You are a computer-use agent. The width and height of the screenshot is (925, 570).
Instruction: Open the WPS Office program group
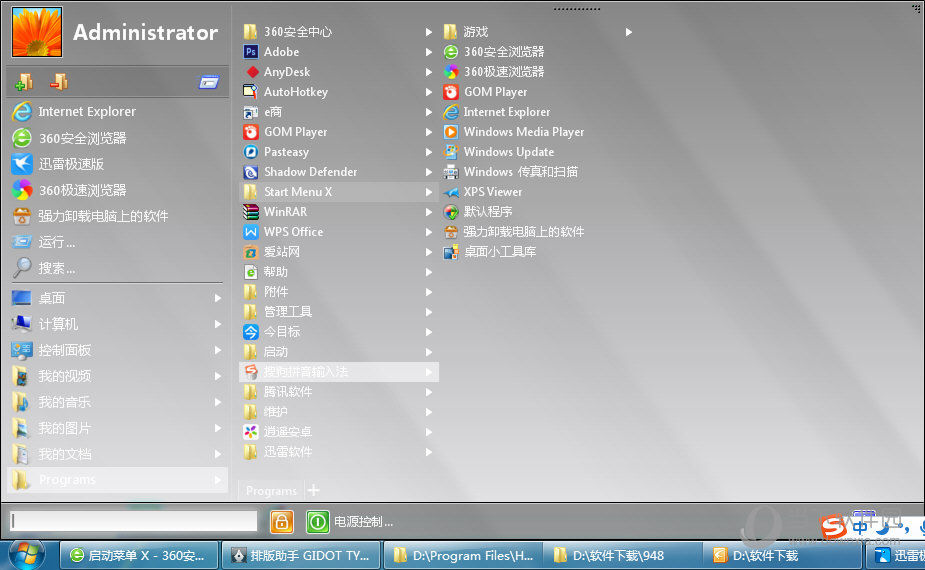(339, 232)
